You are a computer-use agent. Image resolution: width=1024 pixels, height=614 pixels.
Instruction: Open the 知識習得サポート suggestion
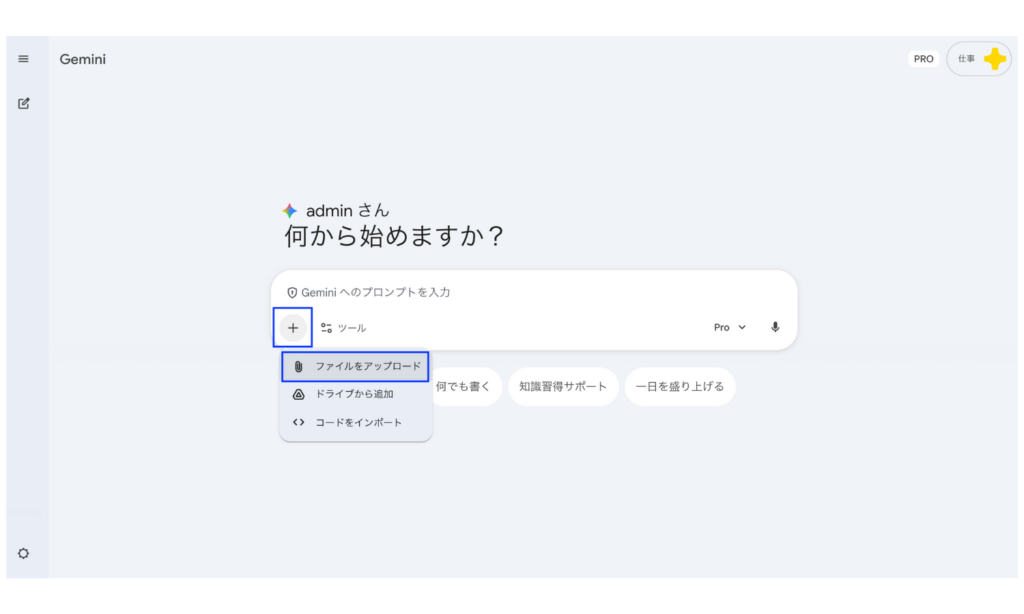(563, 386)
